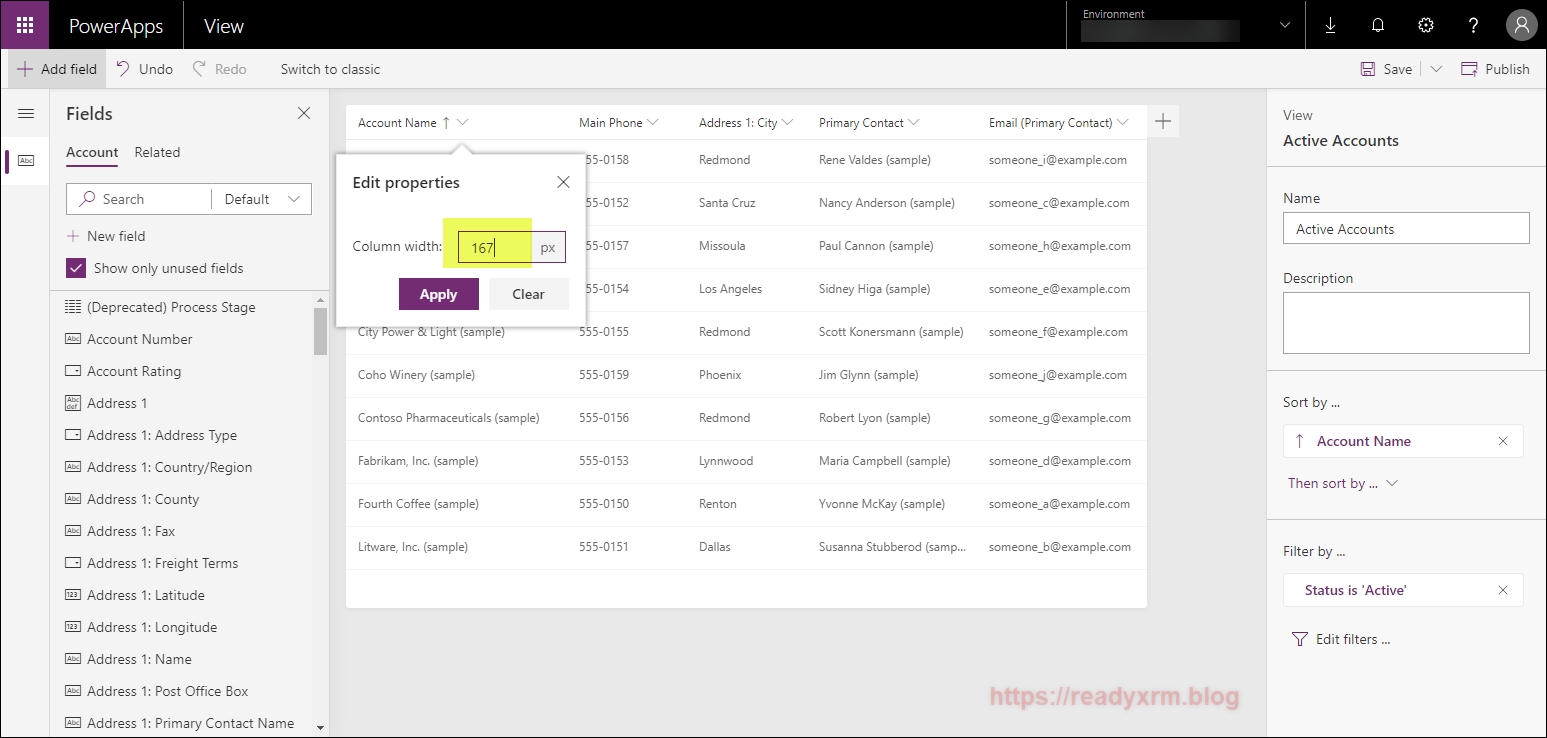This screenshot has width=1547, height=738.
Task: Select the Account tab
Action: pos(92,152)
